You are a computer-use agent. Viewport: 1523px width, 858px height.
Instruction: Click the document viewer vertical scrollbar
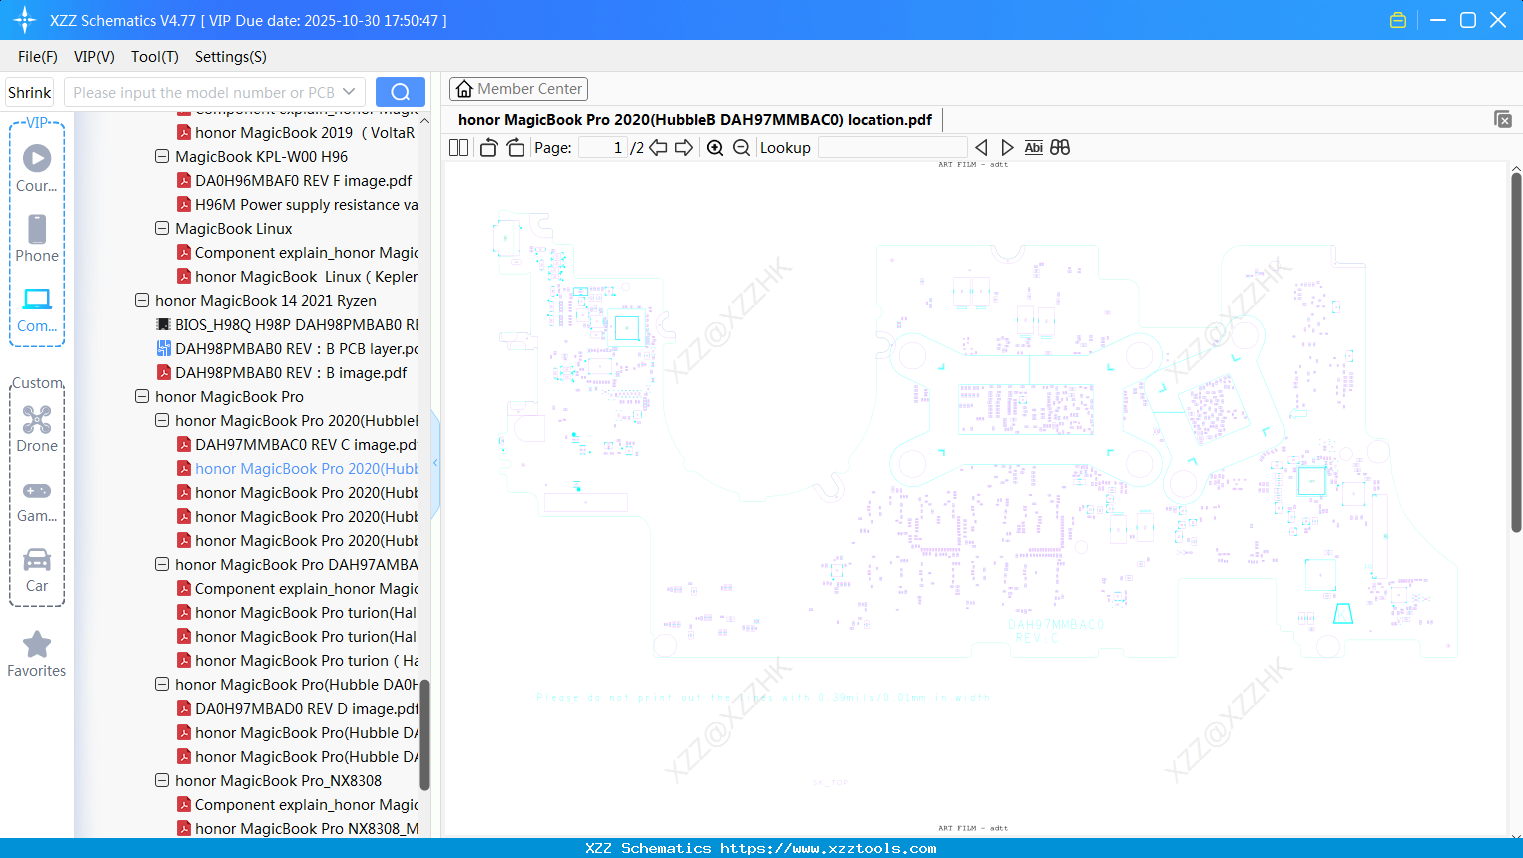point(1516,352)
